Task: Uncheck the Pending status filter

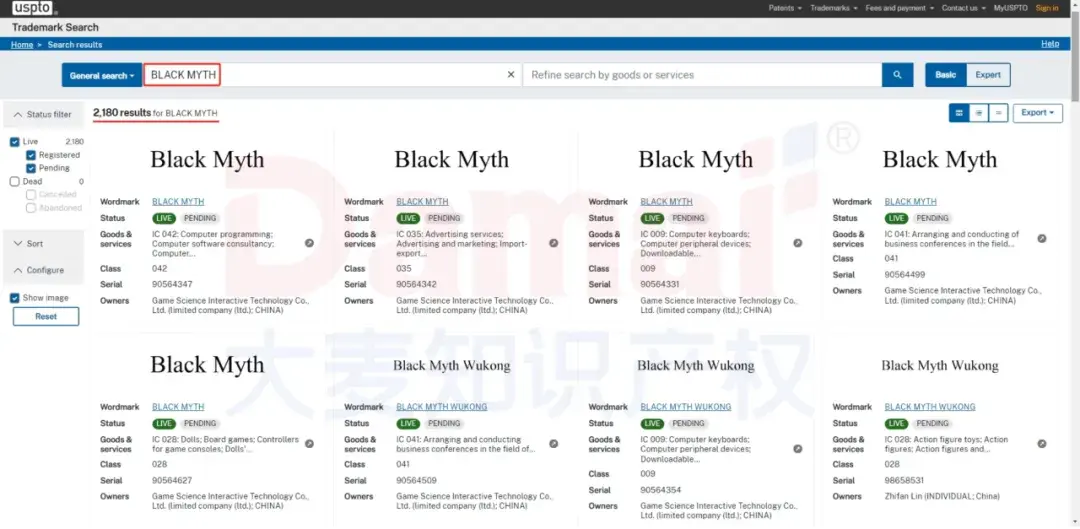Action: [x=31, y=168]
